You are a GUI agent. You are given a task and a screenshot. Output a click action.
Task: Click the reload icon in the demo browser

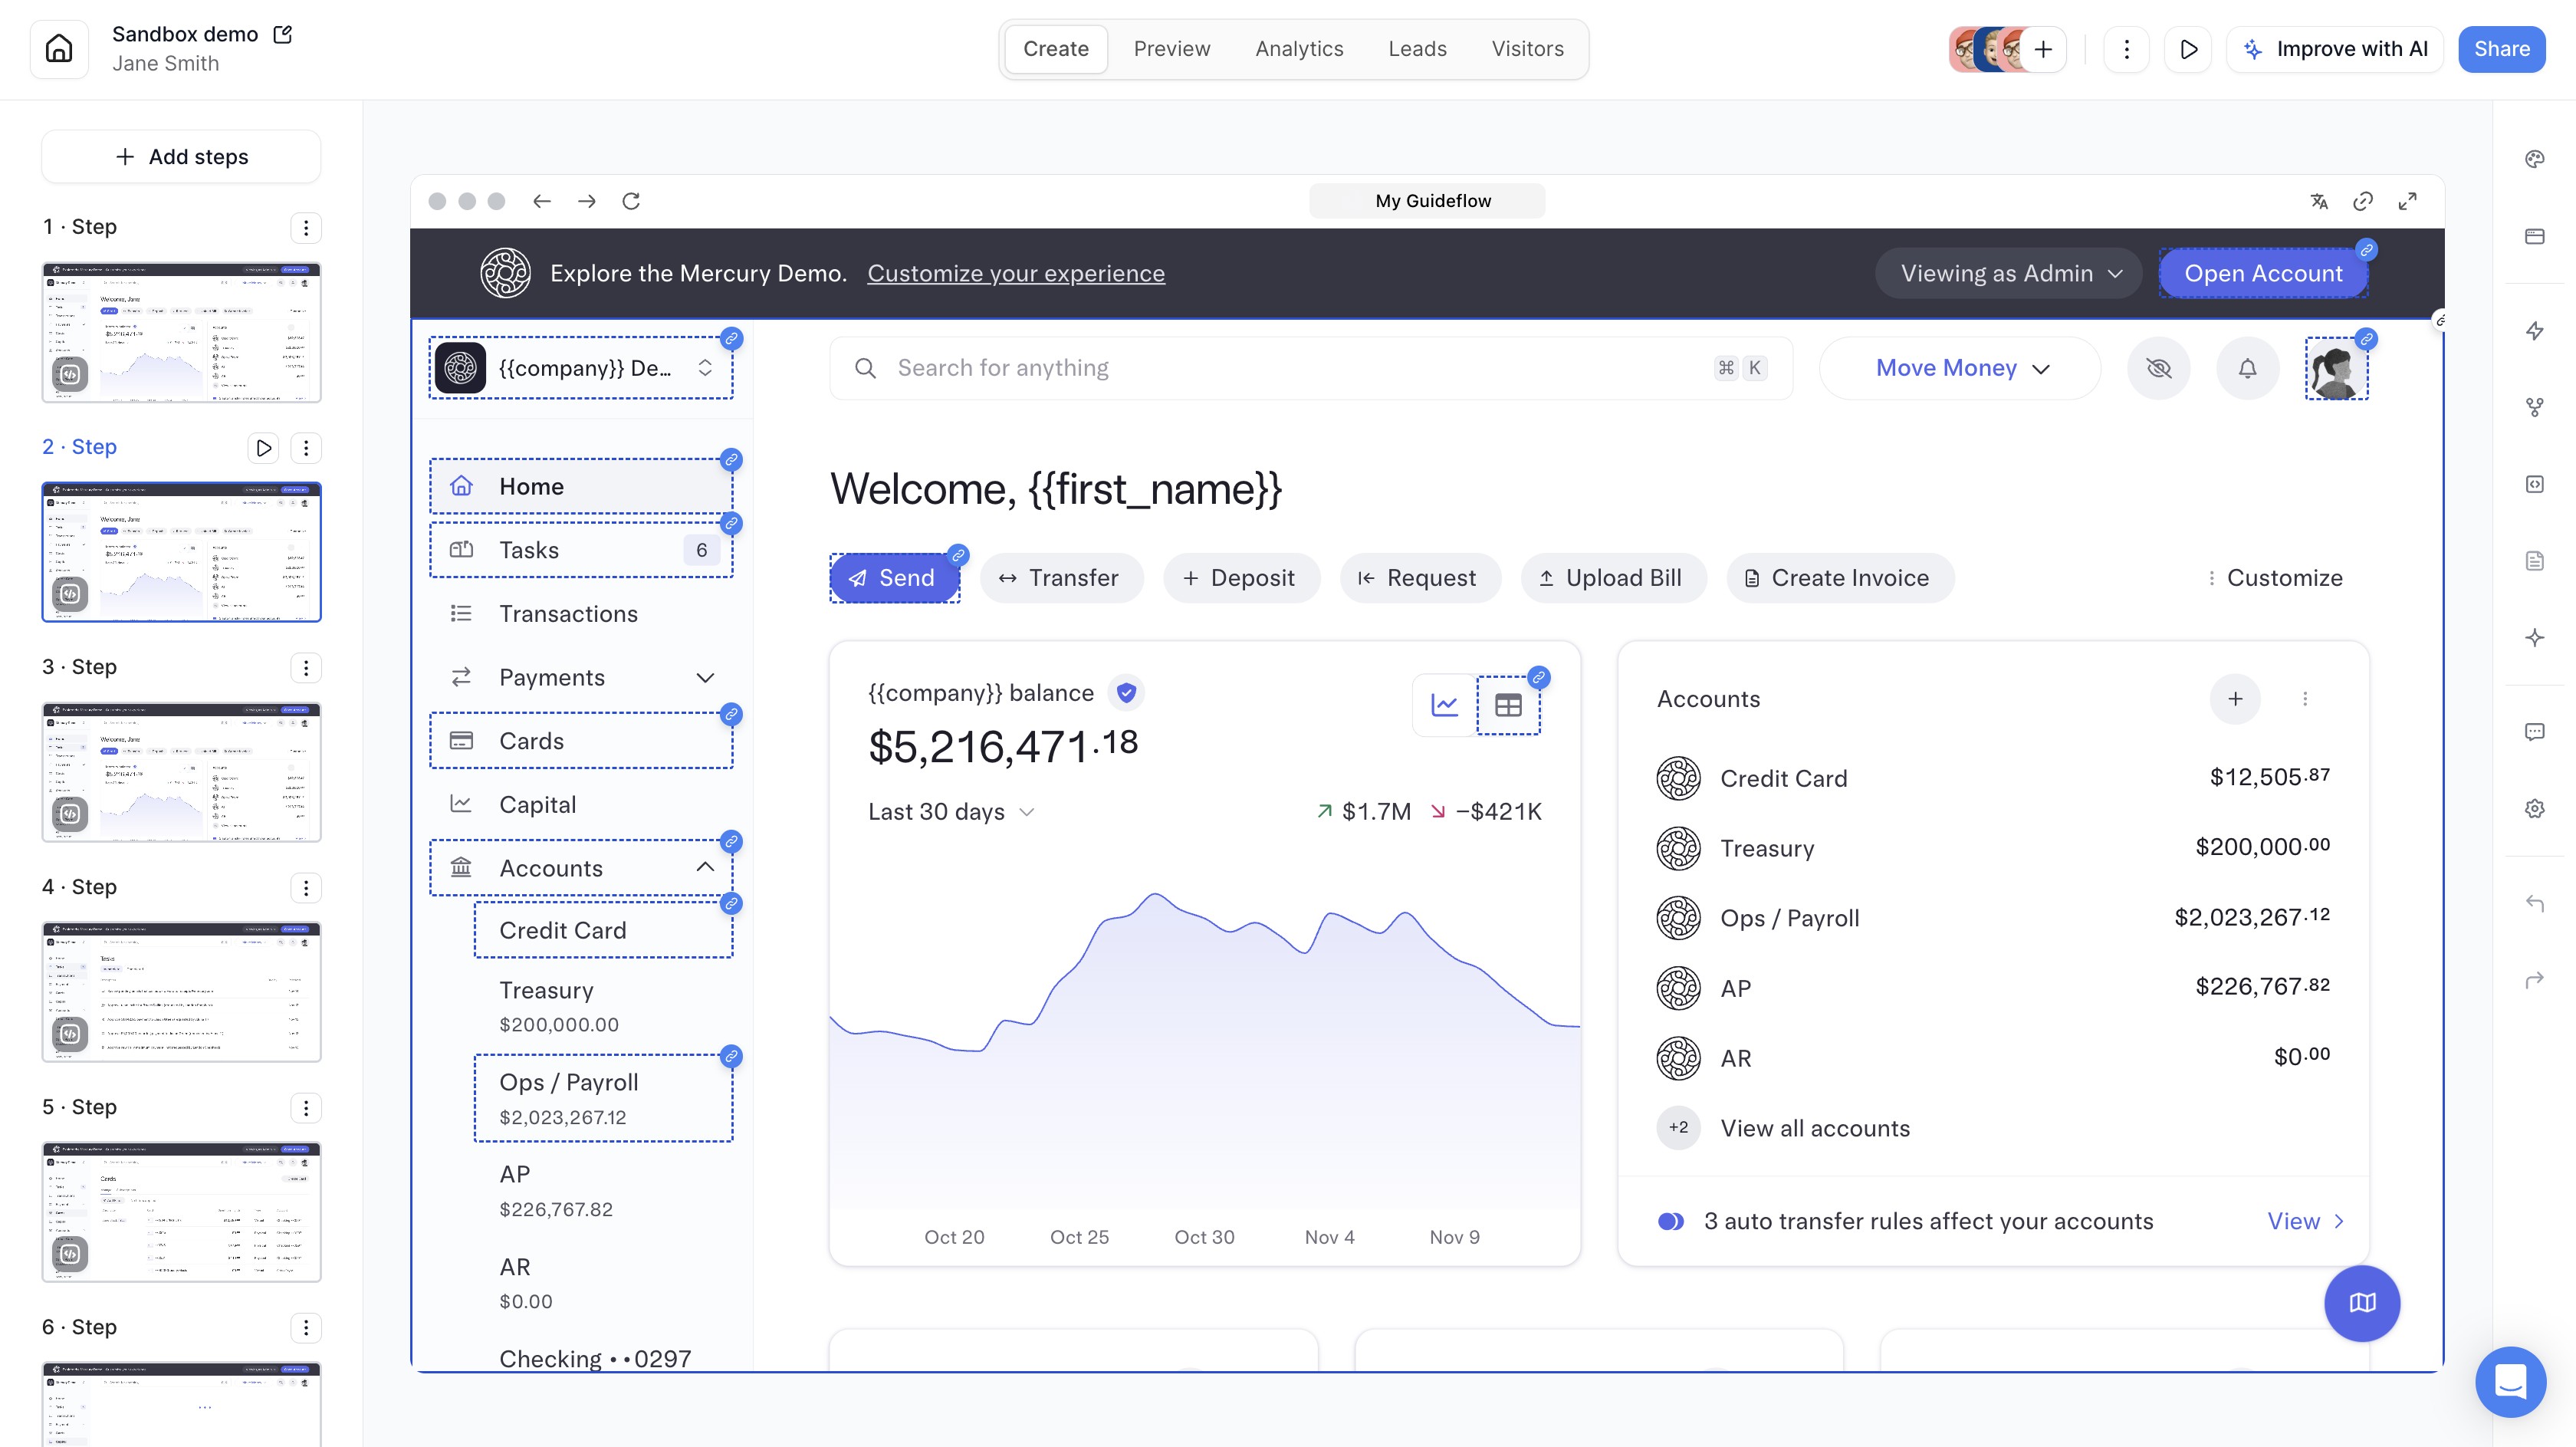[x=631, y=201]
